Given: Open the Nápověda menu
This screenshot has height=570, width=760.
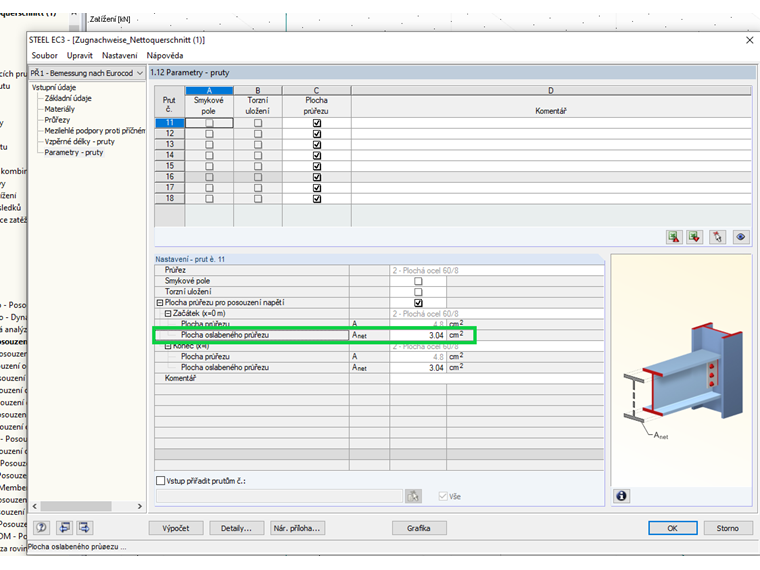Looking at the screenshot, I should [165, 56].
